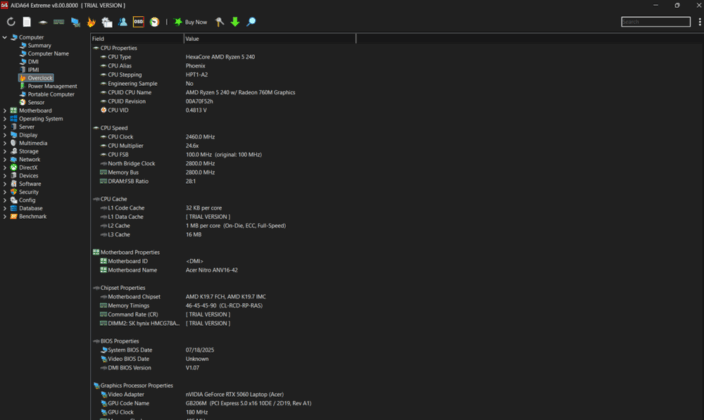Click the monitor diagnostics toolbar icon
The height and width of the screenshot is (420, 704).
[75, 22]
